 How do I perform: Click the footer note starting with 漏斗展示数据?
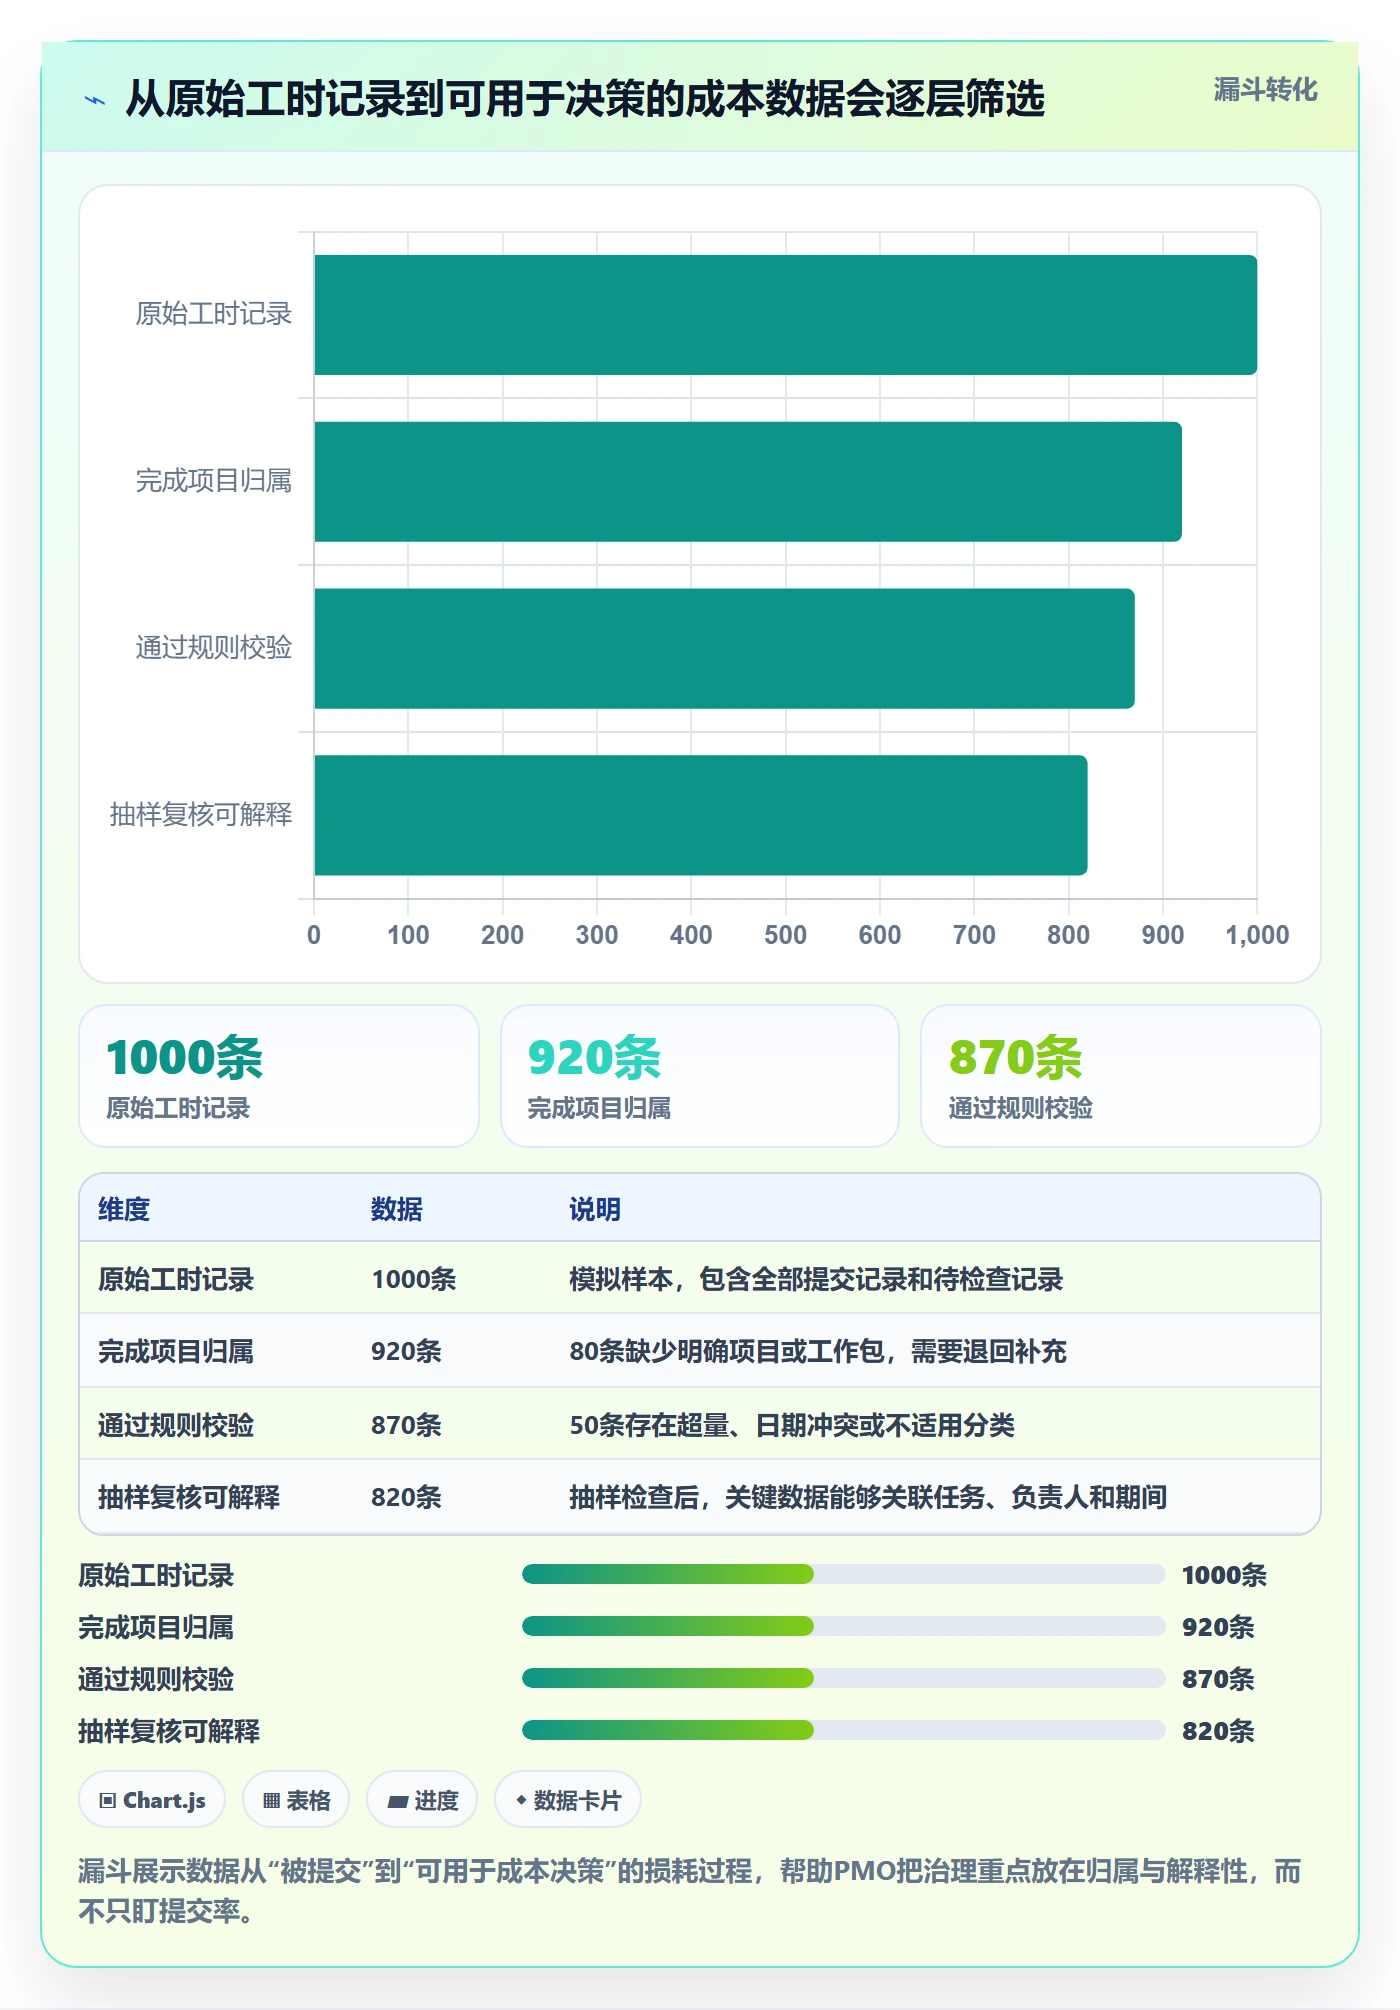click(690, 1891)
